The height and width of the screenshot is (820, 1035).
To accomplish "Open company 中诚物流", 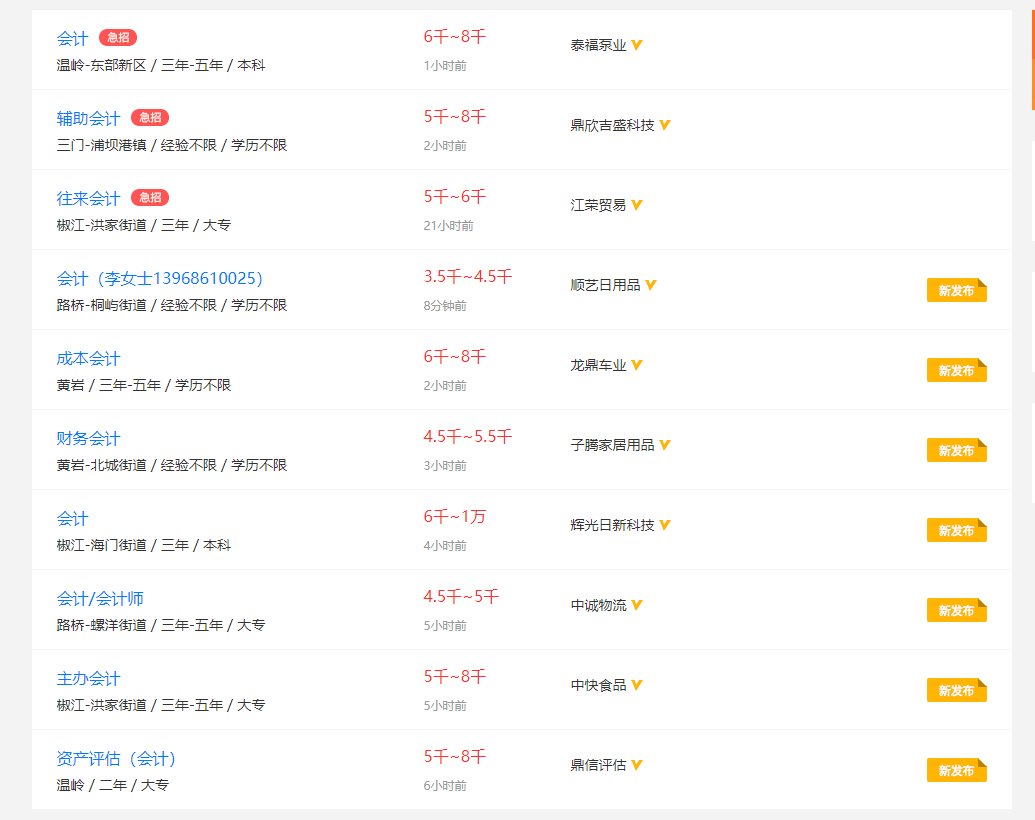I will (x=598, y=605).
